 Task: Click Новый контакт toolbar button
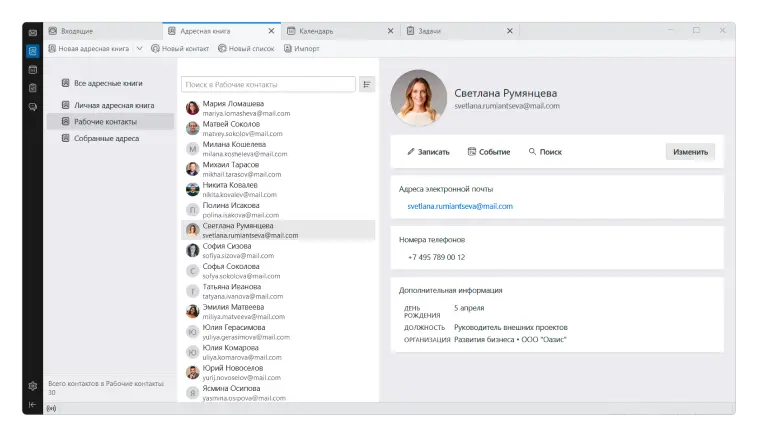tap(180, 49)
